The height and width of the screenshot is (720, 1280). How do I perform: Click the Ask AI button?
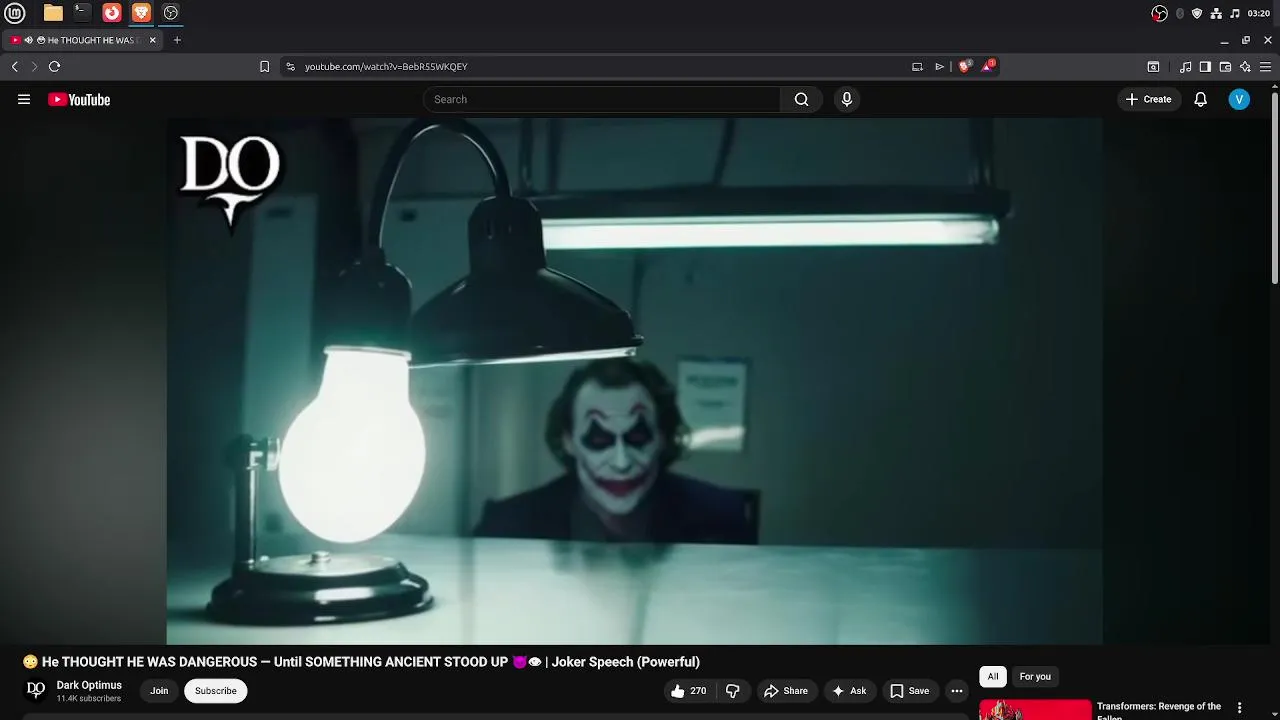tap(849, 691)
